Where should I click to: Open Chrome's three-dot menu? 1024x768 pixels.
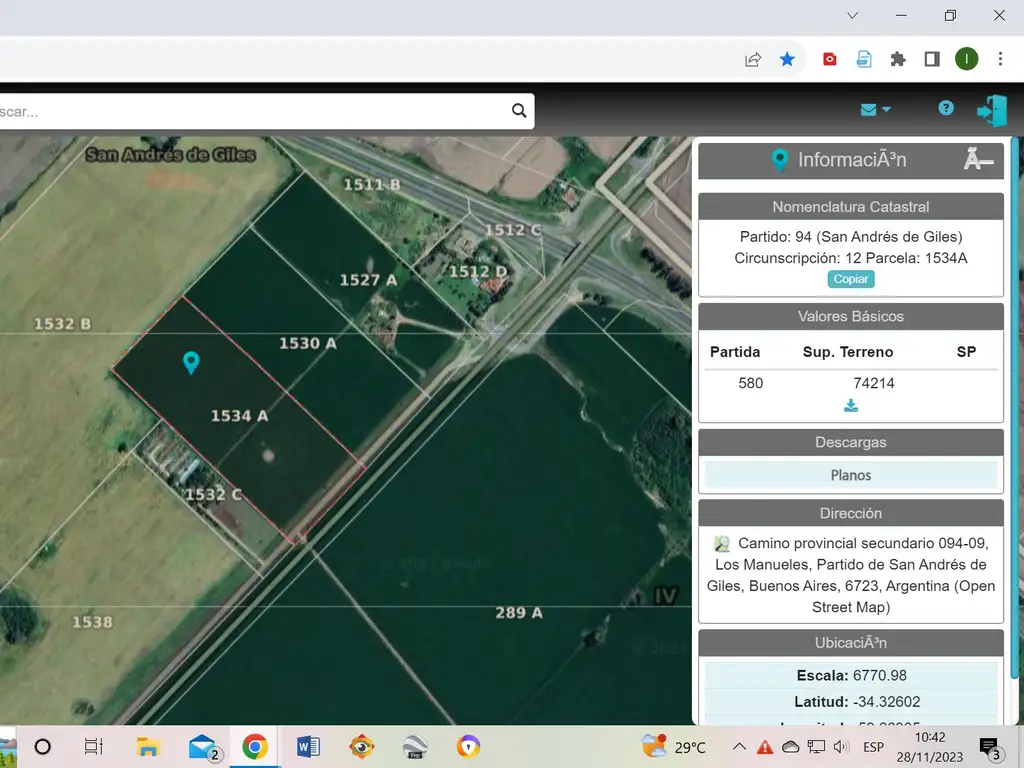click(1000, 59)
